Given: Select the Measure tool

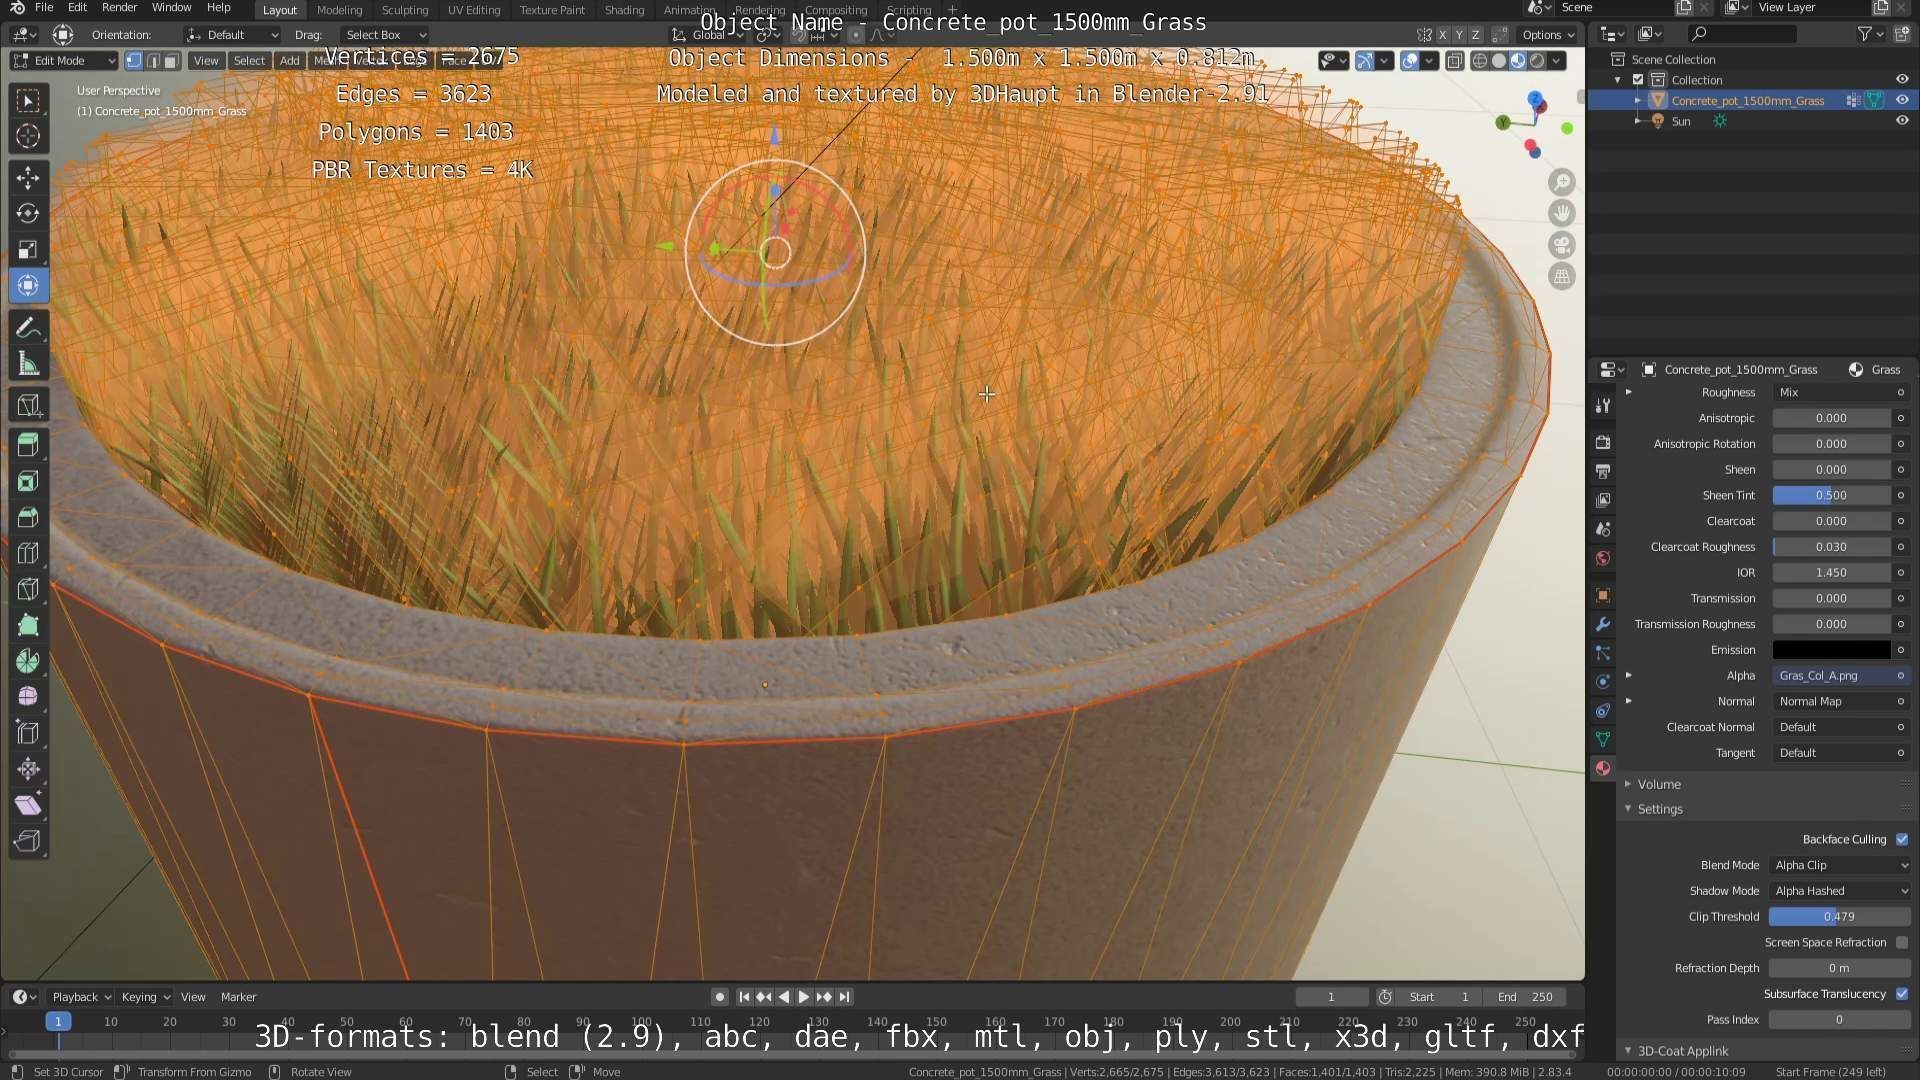Looking at the screenshot, I should pos(28,364).
